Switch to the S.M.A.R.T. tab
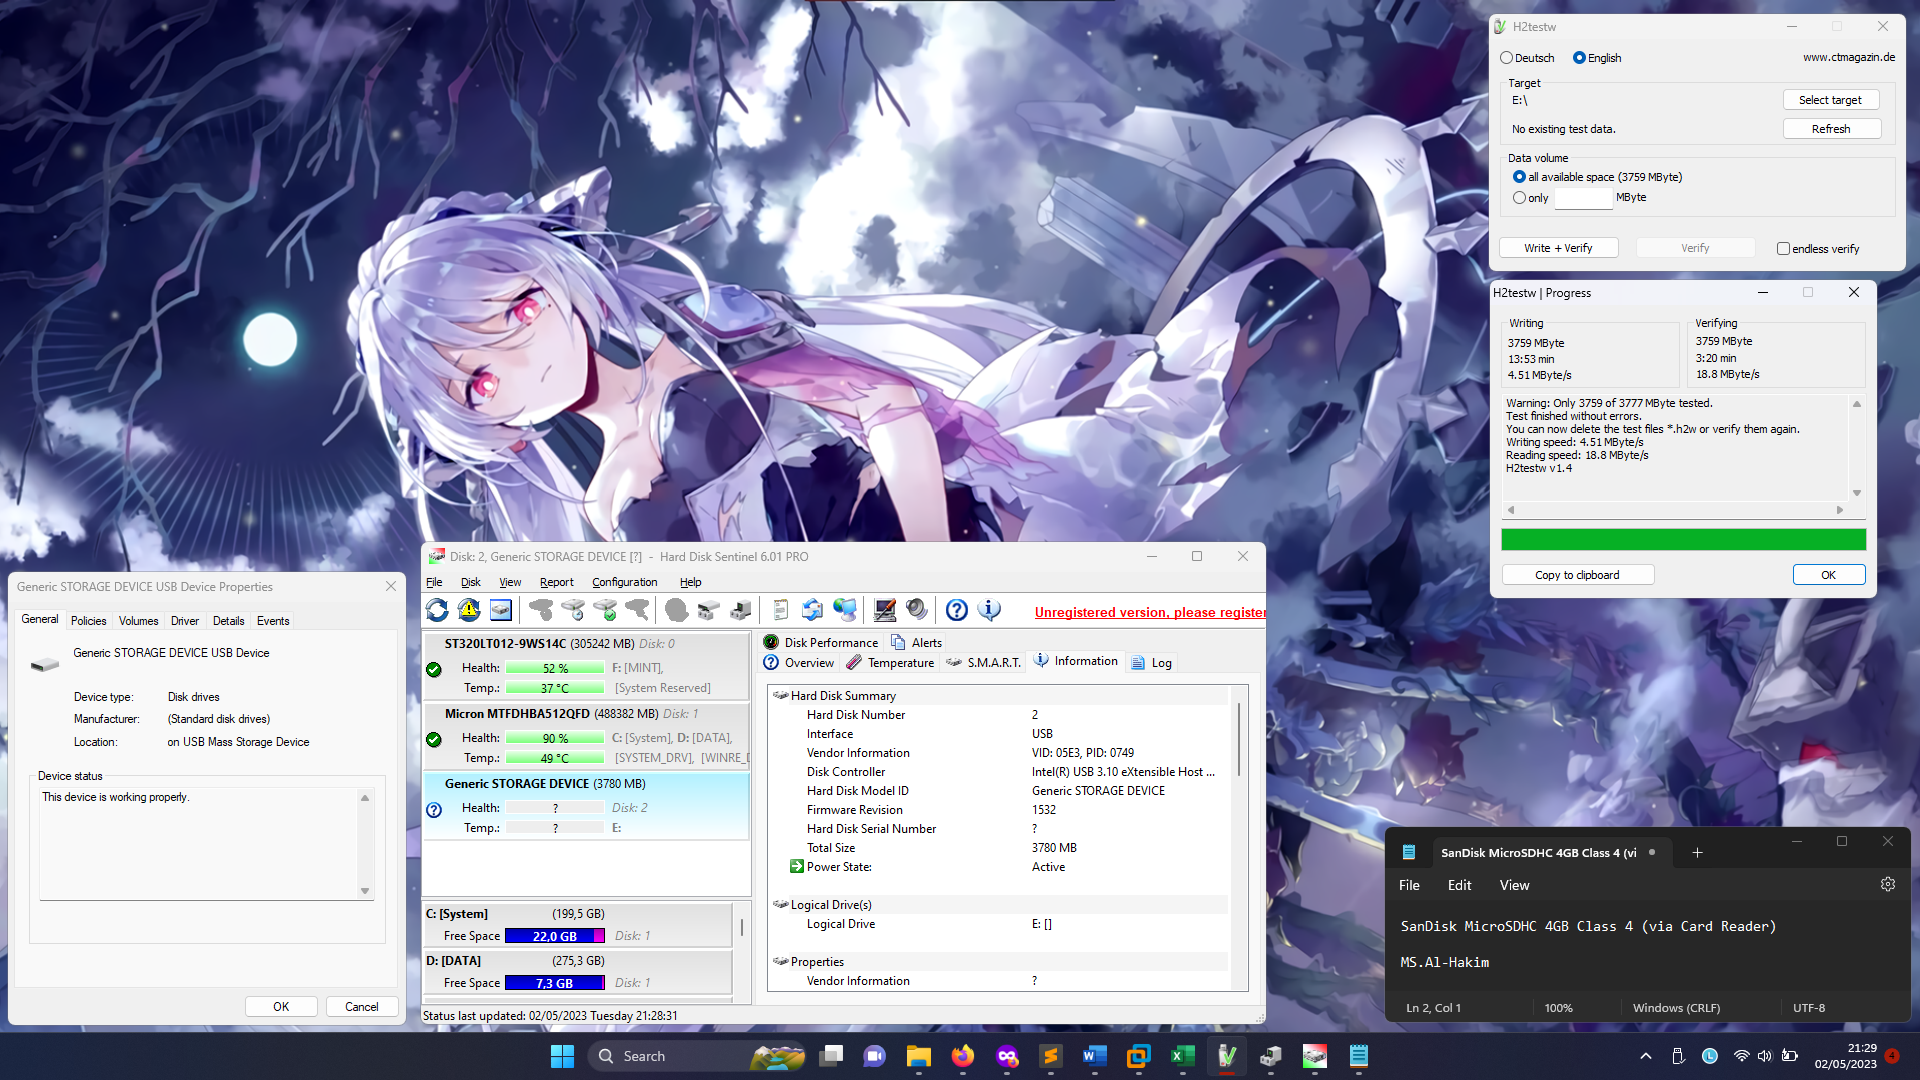This screenshot has height=1080, width=1920. [x=983, y=662]
